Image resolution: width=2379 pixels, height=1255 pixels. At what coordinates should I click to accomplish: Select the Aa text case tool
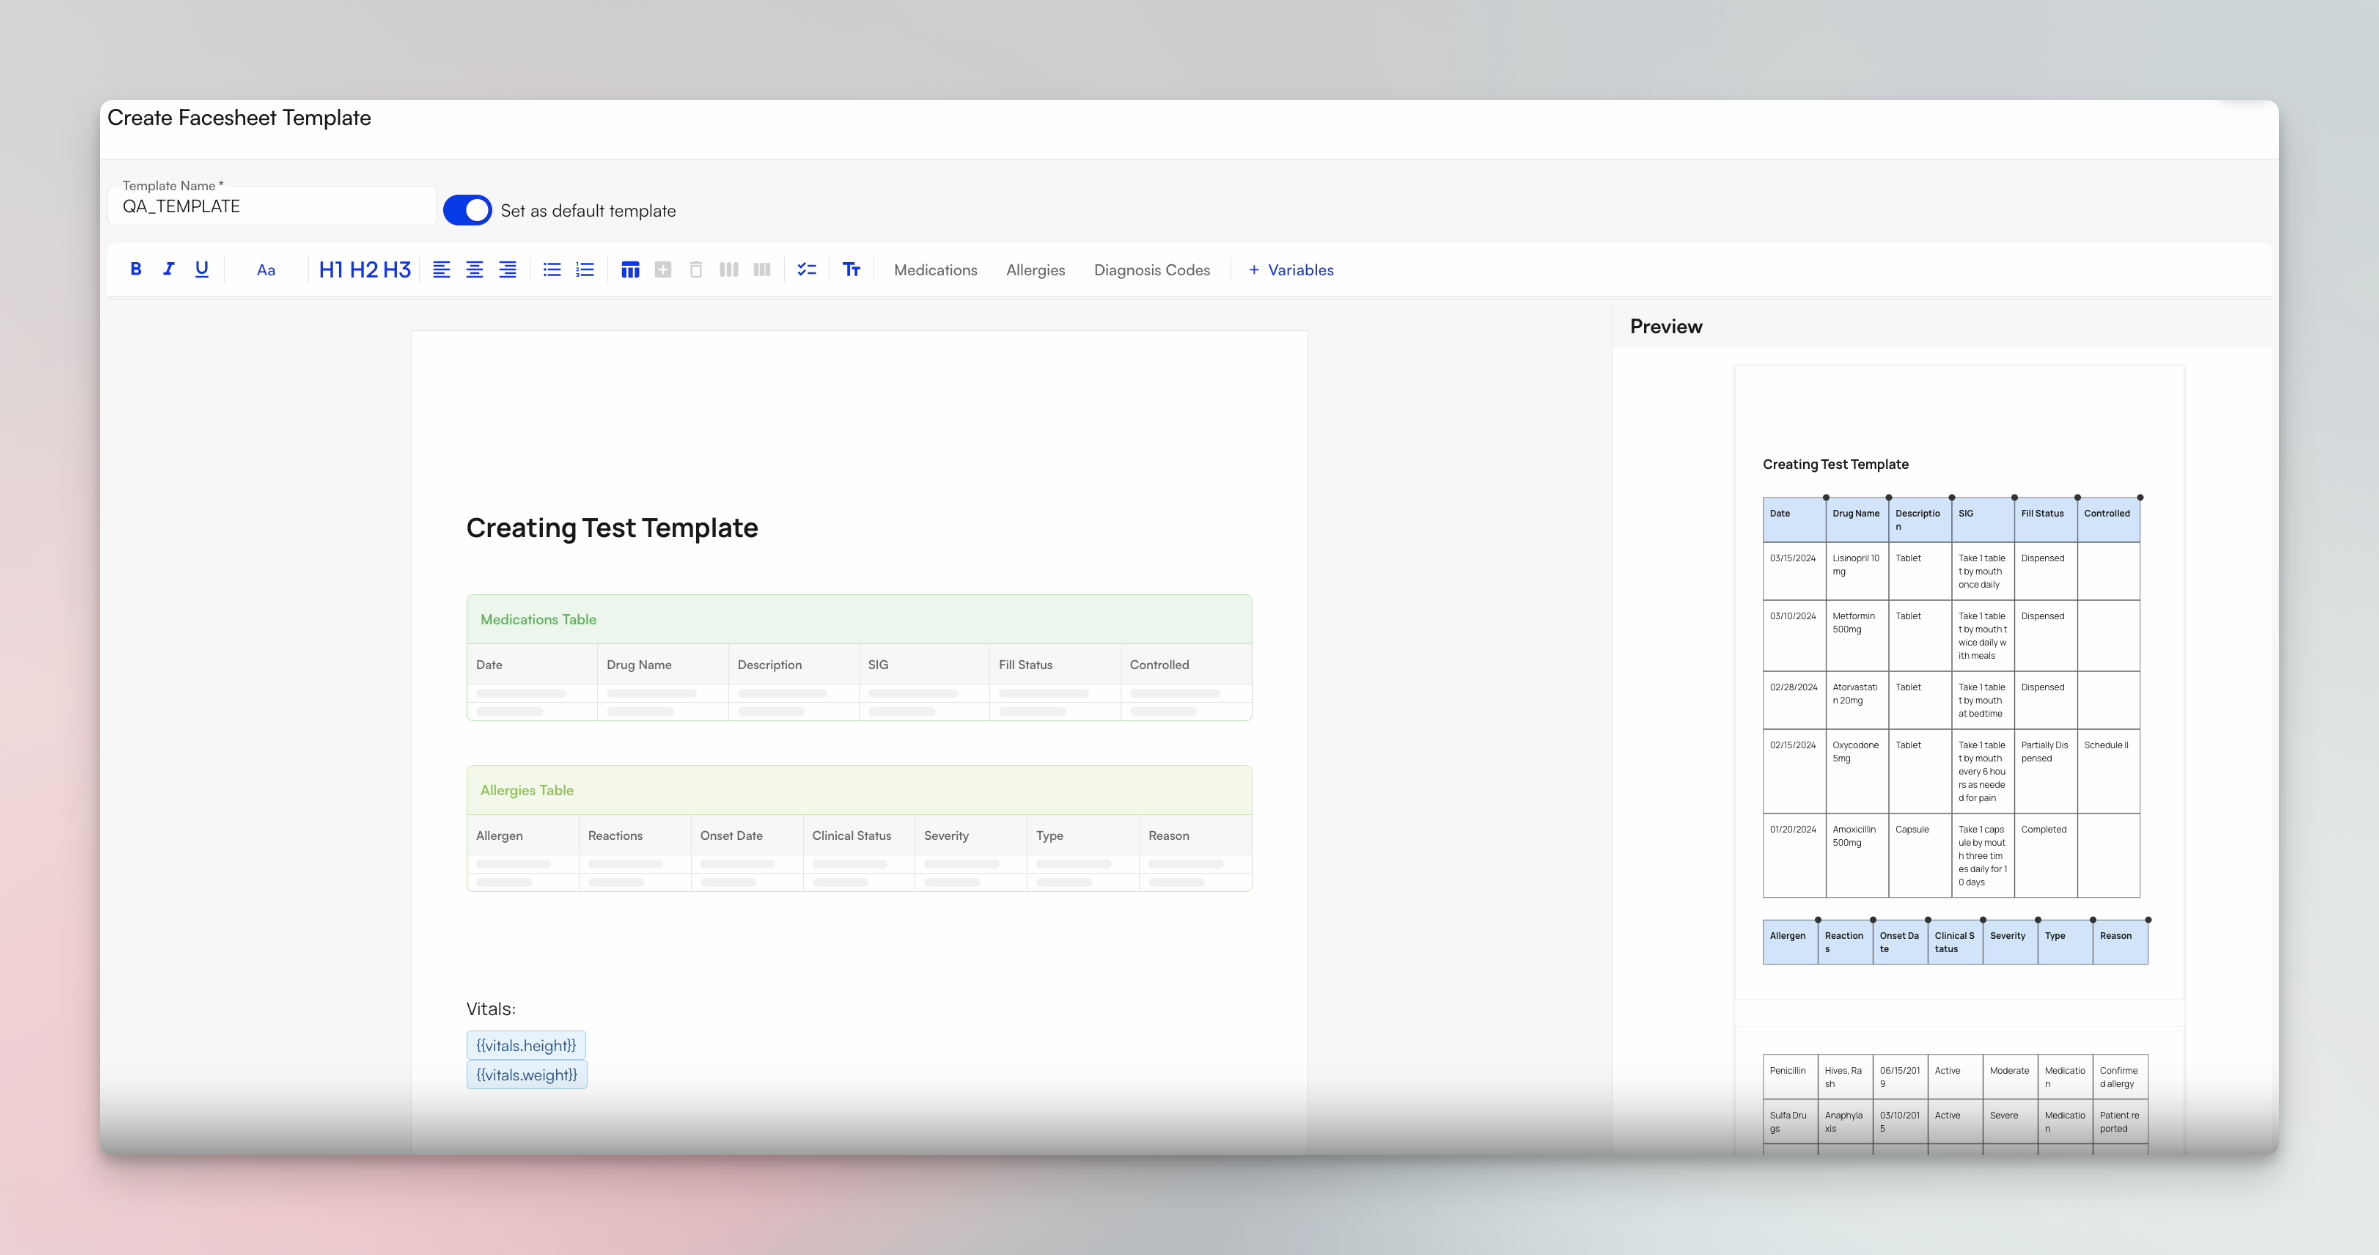click(x=265, y=270)
